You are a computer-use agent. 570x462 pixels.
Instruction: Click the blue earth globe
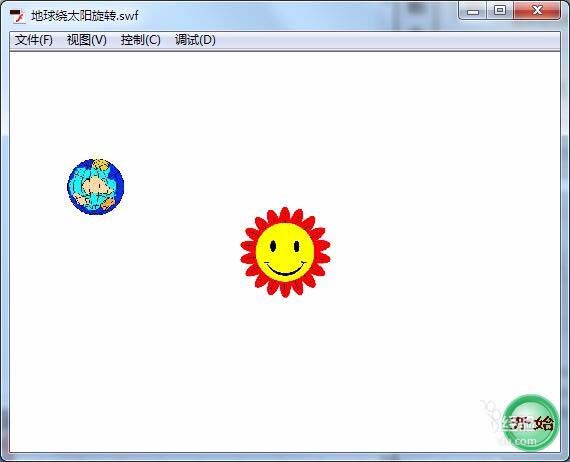pyautogui.click(x=96, y=186)
